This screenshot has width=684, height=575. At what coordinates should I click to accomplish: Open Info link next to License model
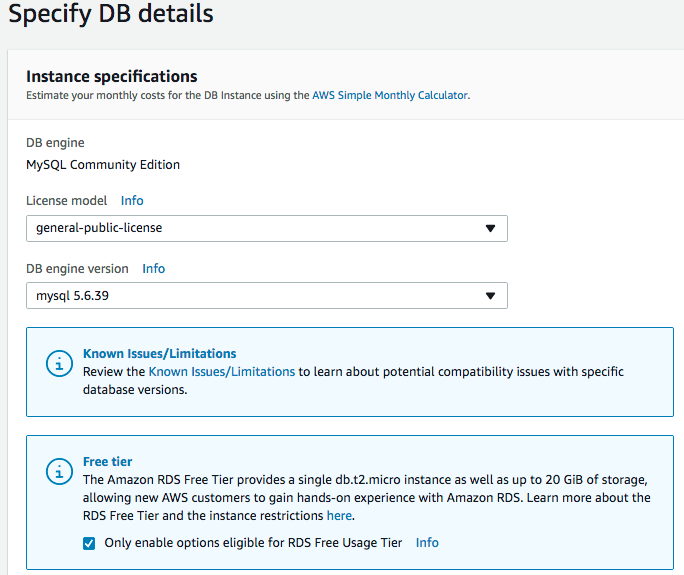pyautogui.click(x=132, y=201)
